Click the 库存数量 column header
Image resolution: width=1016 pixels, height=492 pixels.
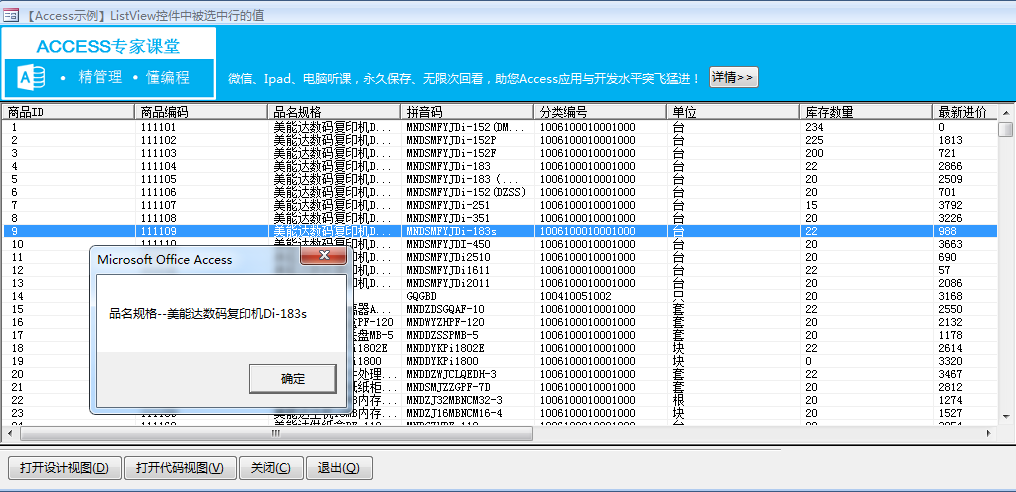point(865,112)
